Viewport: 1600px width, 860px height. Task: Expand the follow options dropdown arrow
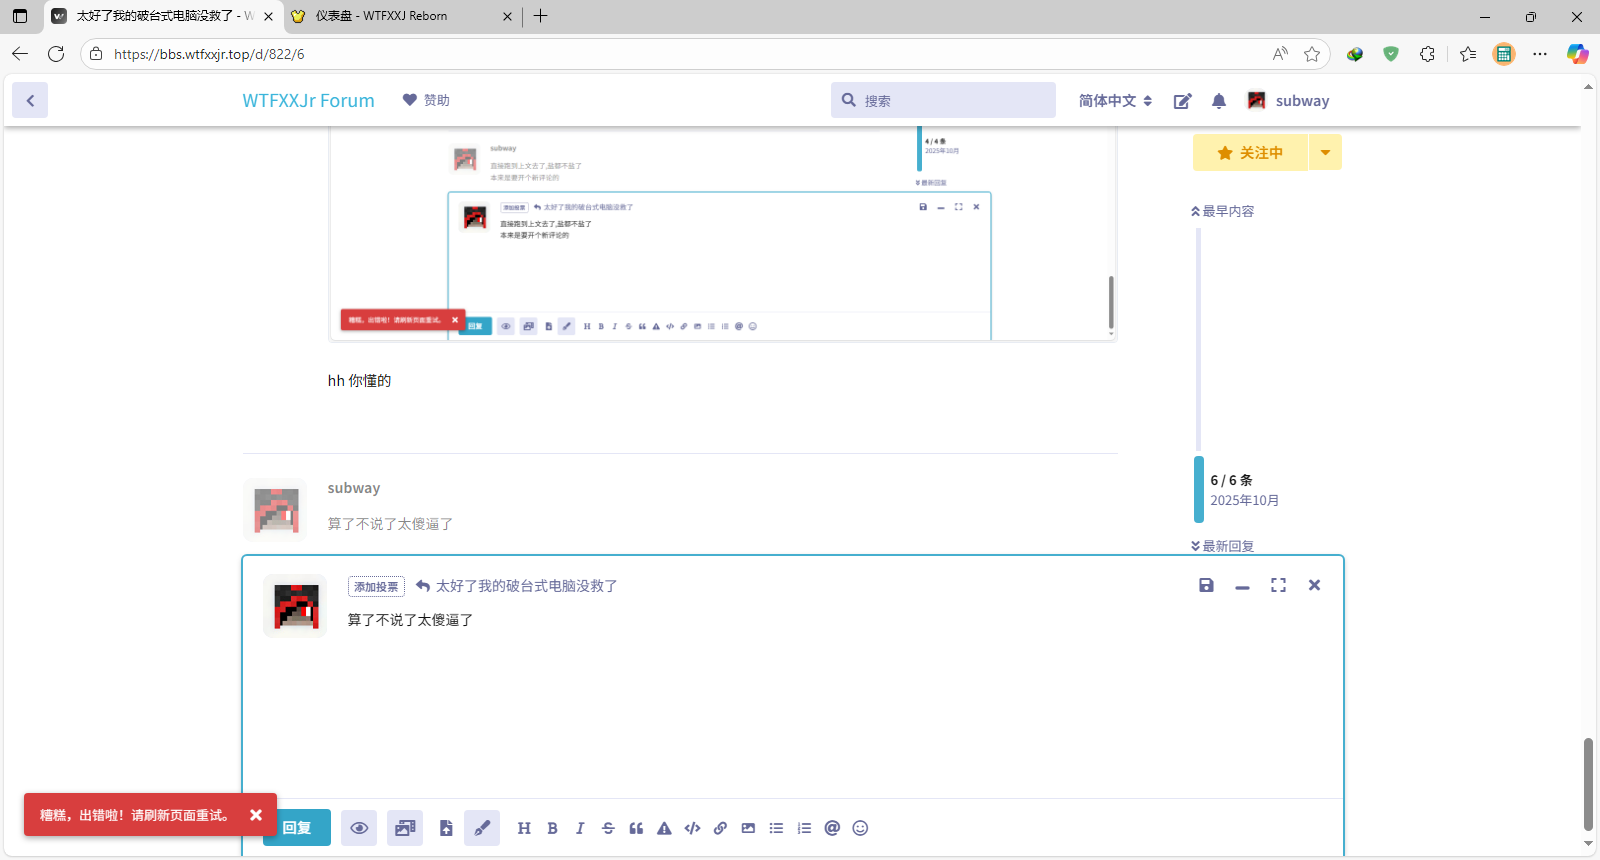pyautogui.click(x=1325, y=153)
